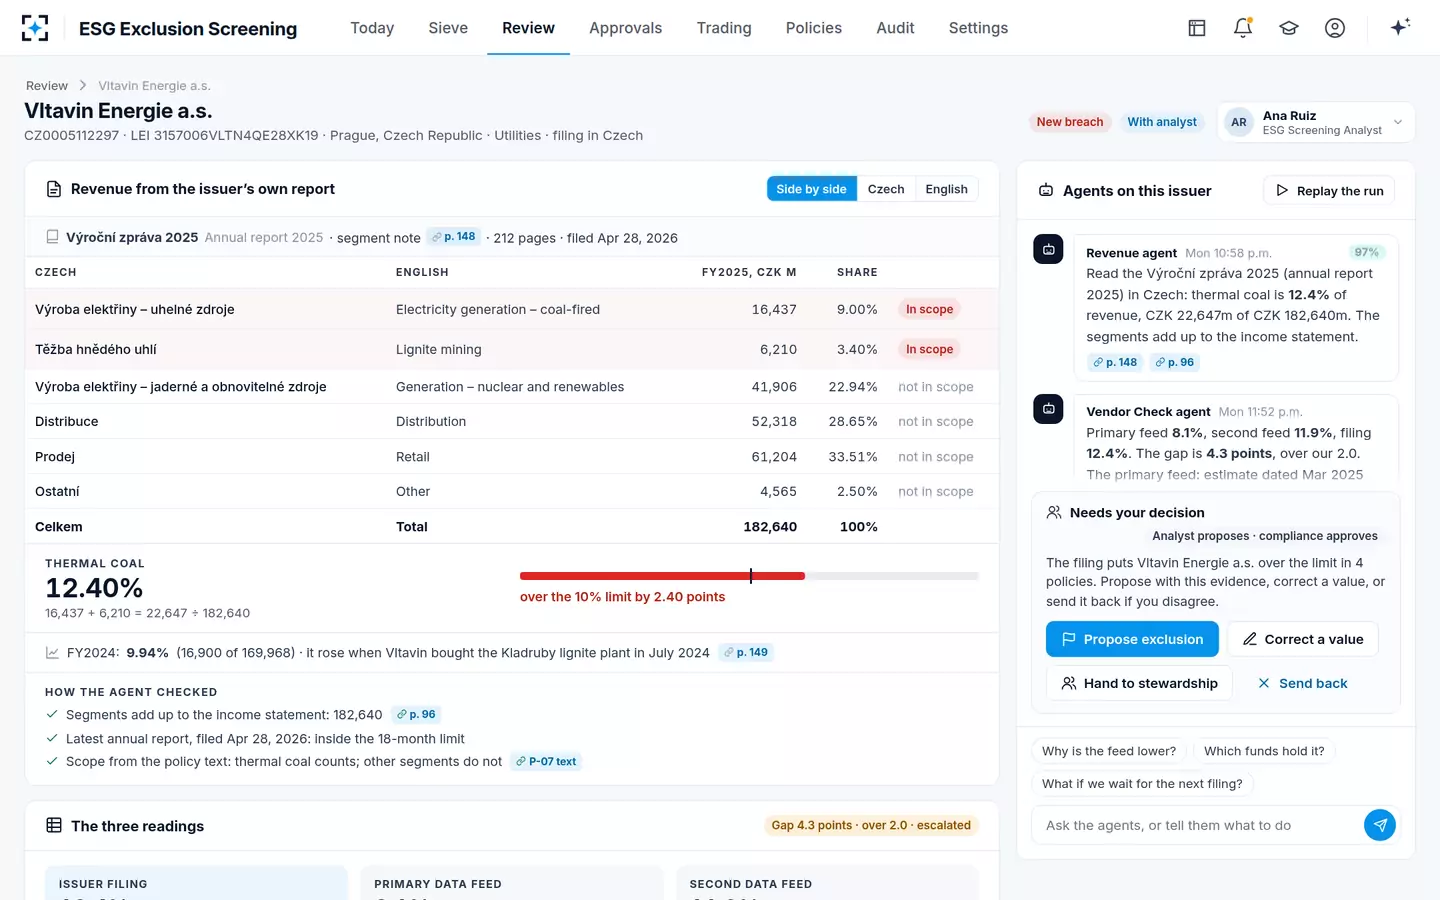Open the p. 148 link in the segment note
This screenshot has height=900, width=1440.
pos(454,237)
